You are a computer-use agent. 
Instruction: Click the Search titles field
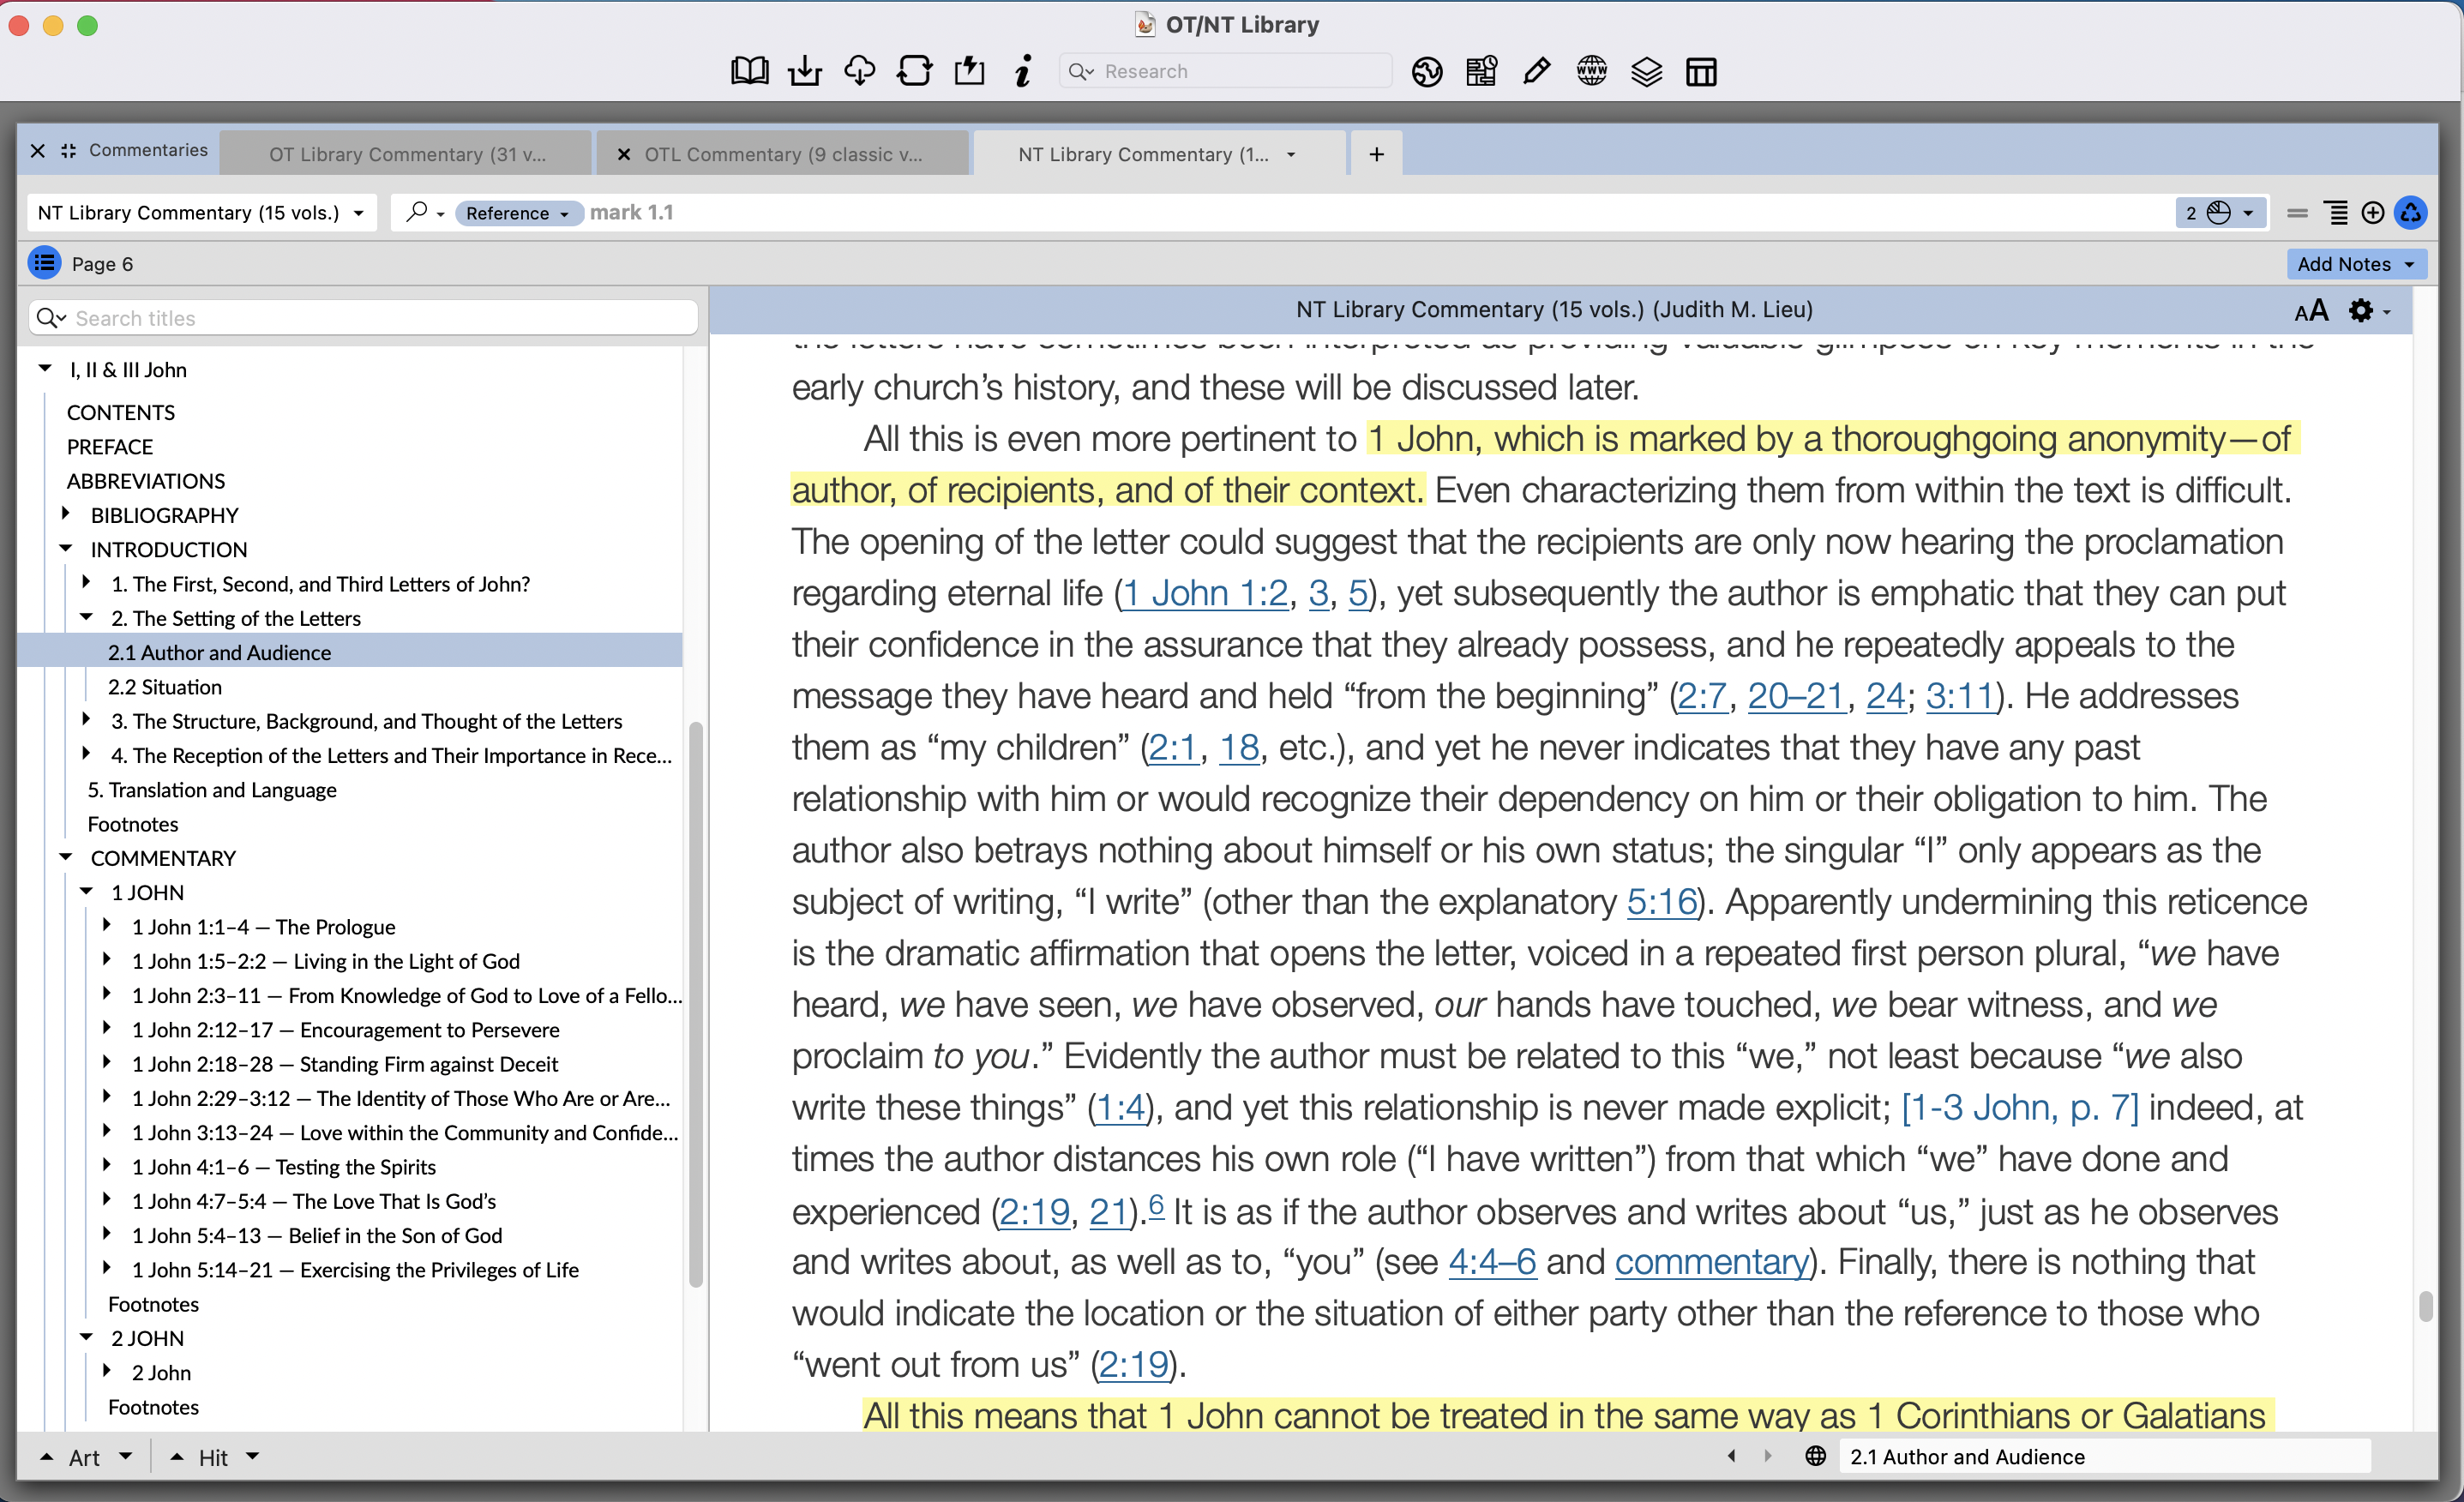[380, 318]
